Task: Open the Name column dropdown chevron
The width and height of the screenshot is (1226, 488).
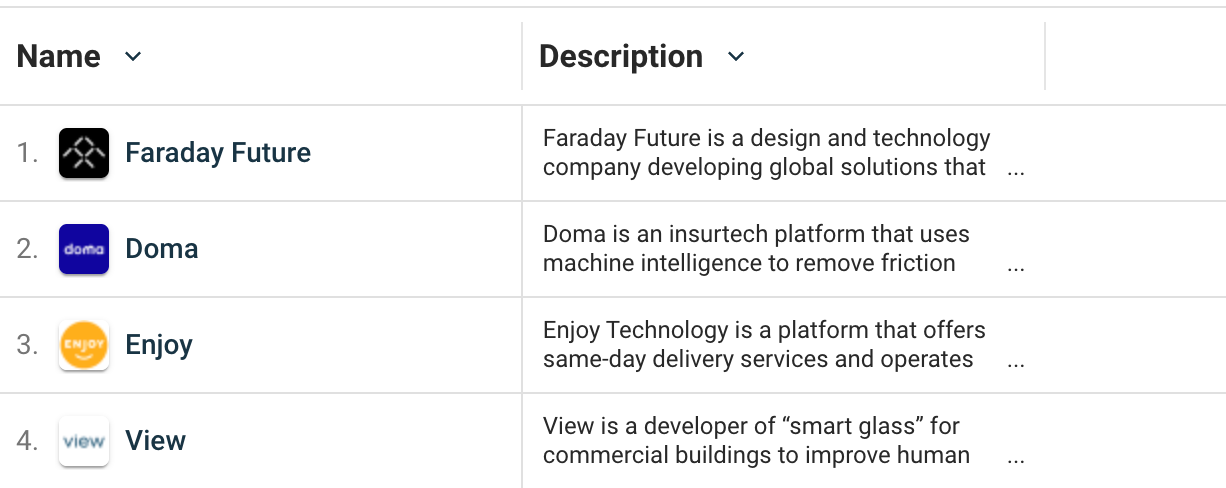Action: point(133,57)
